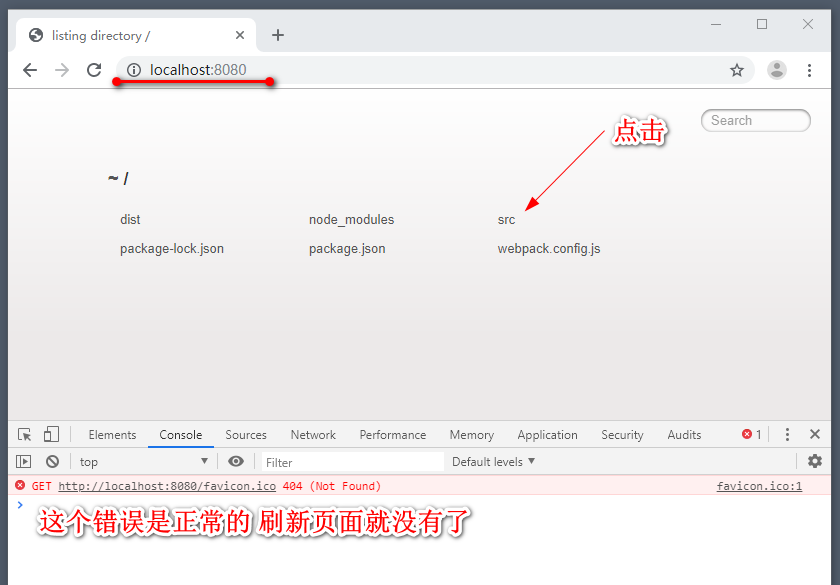Switch to the Sources tab
Image resolution: width=840 pixels, height=585 pixels.
(x=245, y=434)
